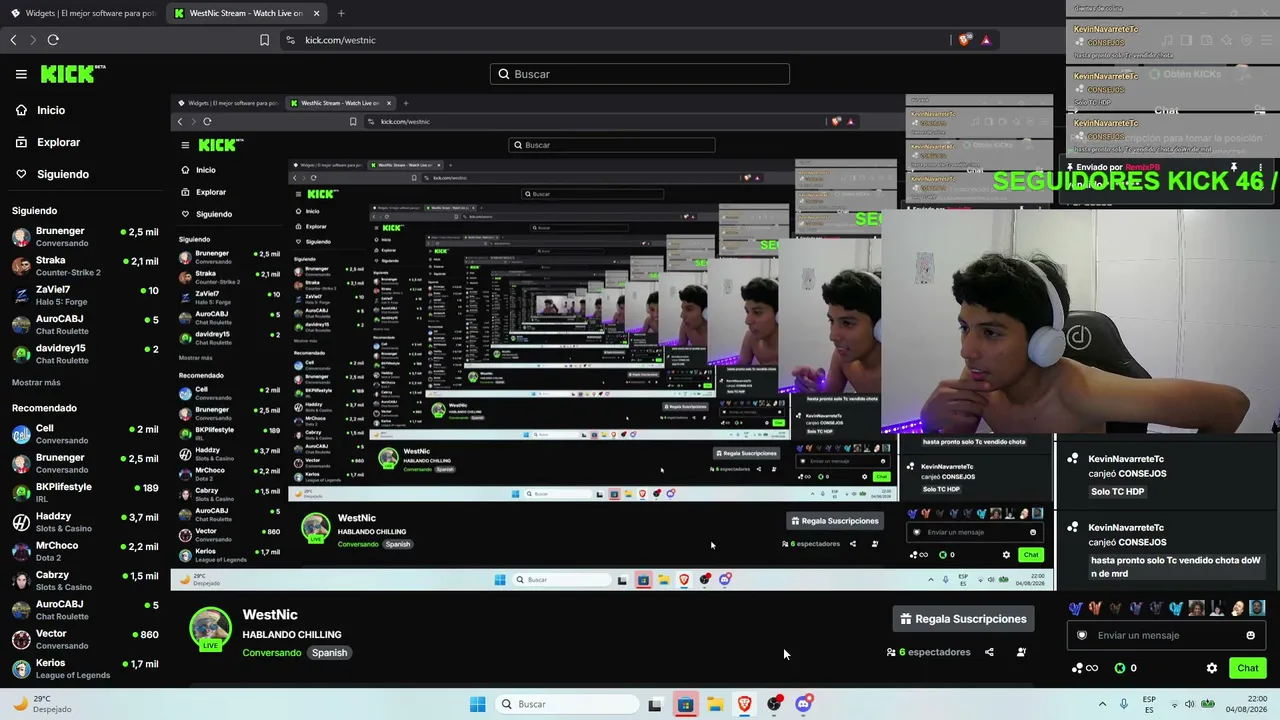Click the Enviar un mensaje chat input
This screenshot has height=720, width=1280.
pos(1166,635)
